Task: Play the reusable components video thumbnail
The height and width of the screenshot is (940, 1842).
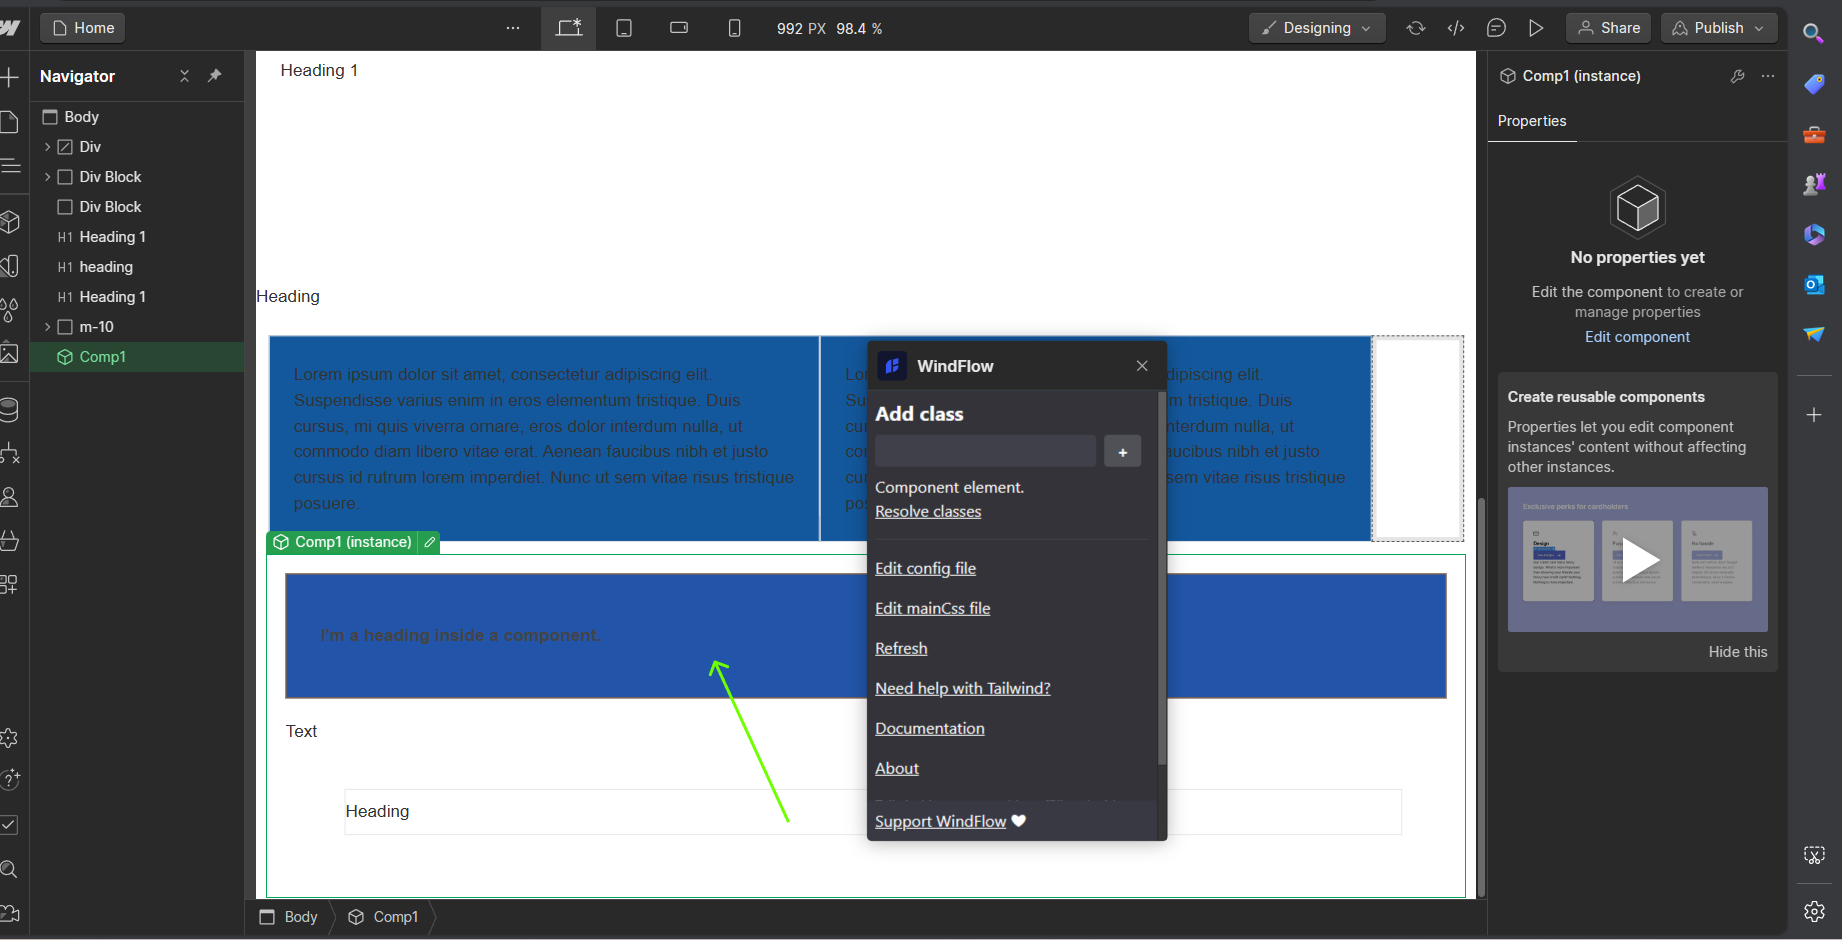Action: pos(1638,559)
